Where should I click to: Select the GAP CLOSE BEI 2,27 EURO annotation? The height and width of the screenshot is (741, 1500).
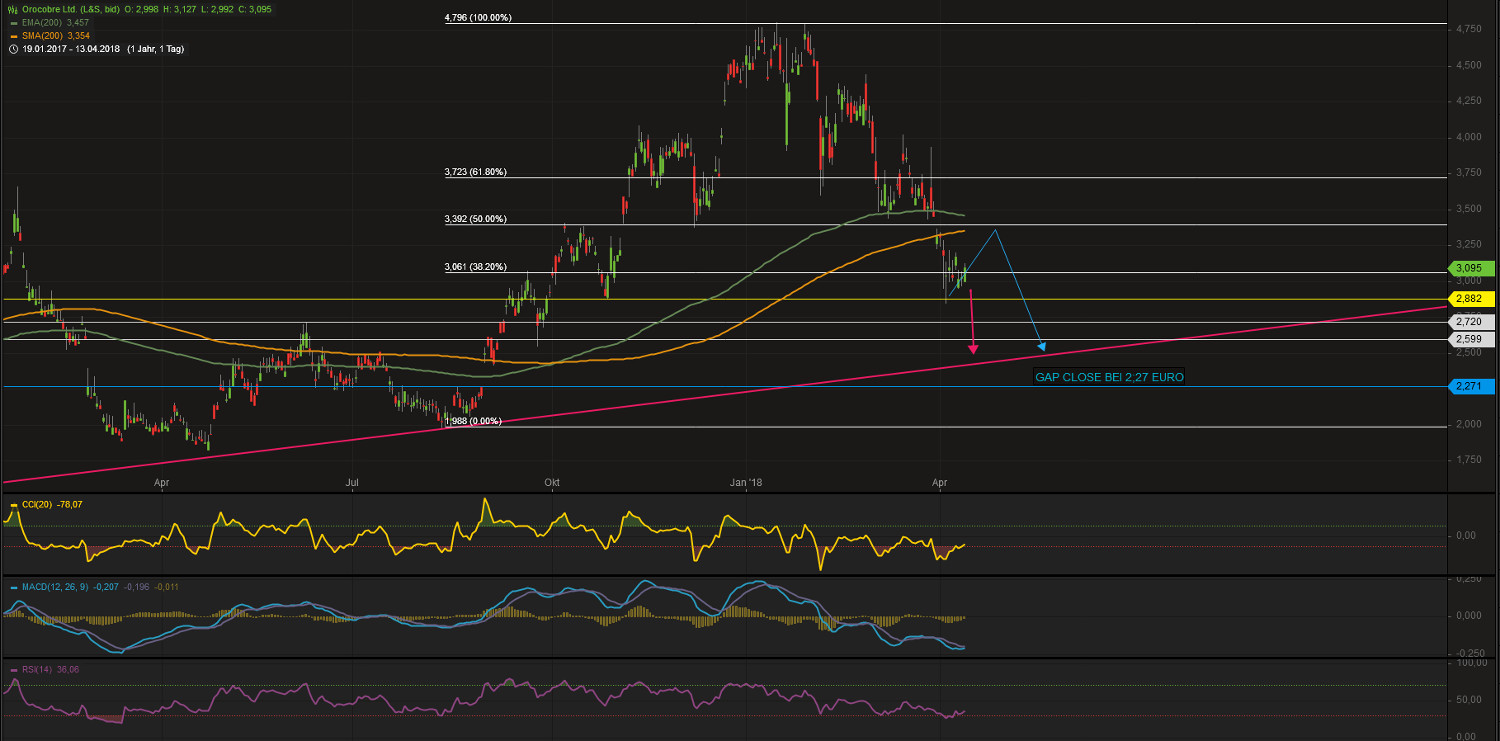click(x=1110, y=378)
